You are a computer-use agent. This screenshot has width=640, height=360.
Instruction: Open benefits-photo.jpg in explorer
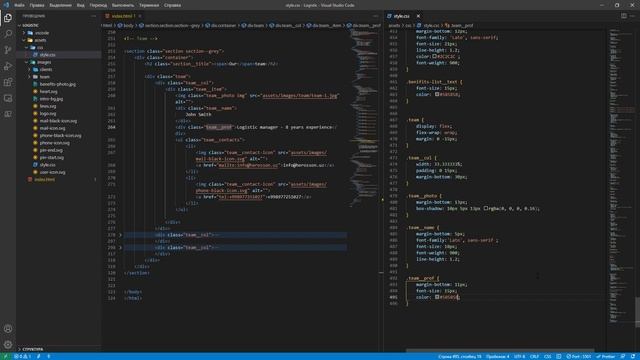(58, 84)
